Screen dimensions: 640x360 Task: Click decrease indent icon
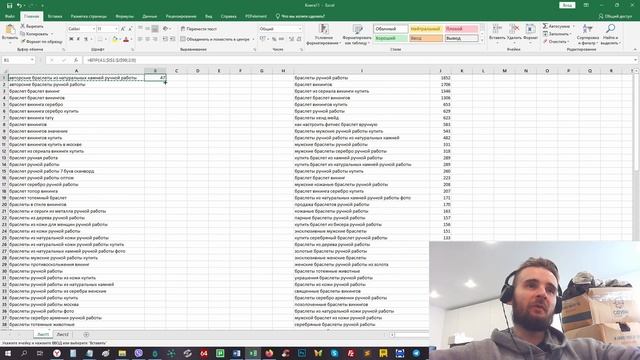tap(165, 39)
